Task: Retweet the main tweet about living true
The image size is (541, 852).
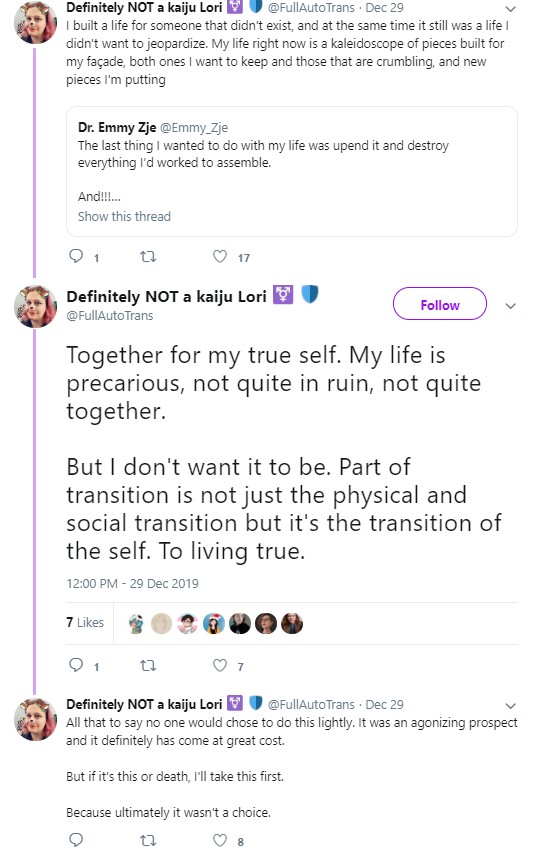Action: (148, 665)
